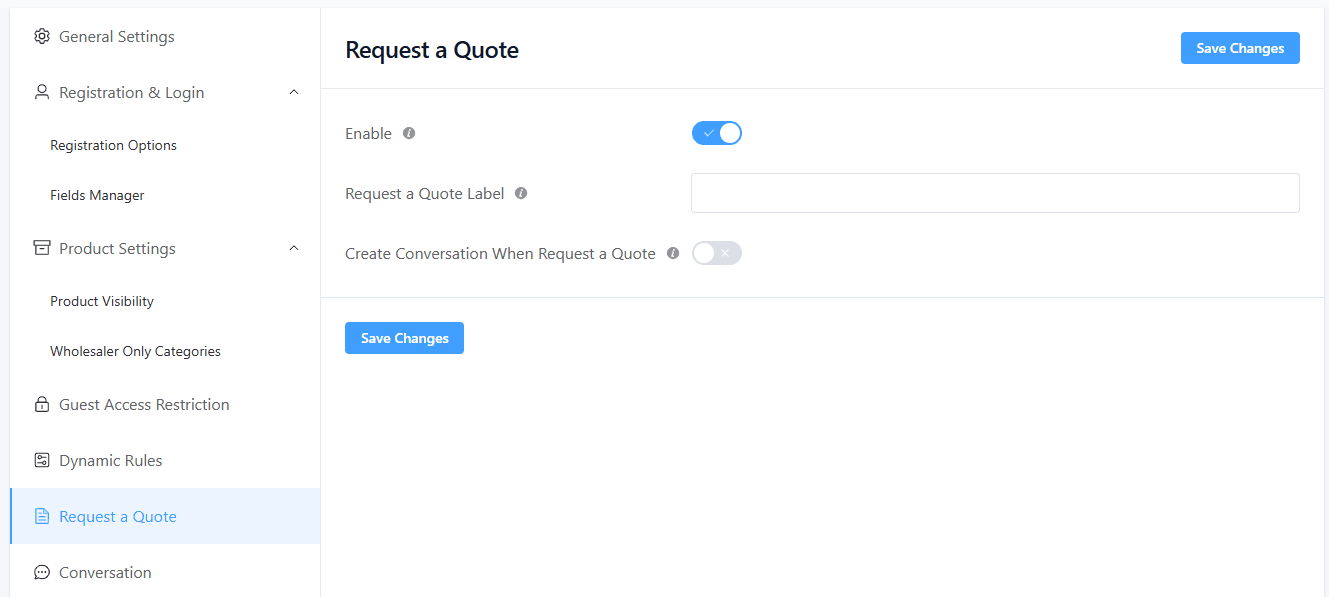Click Registration & Login menu label

131,93
